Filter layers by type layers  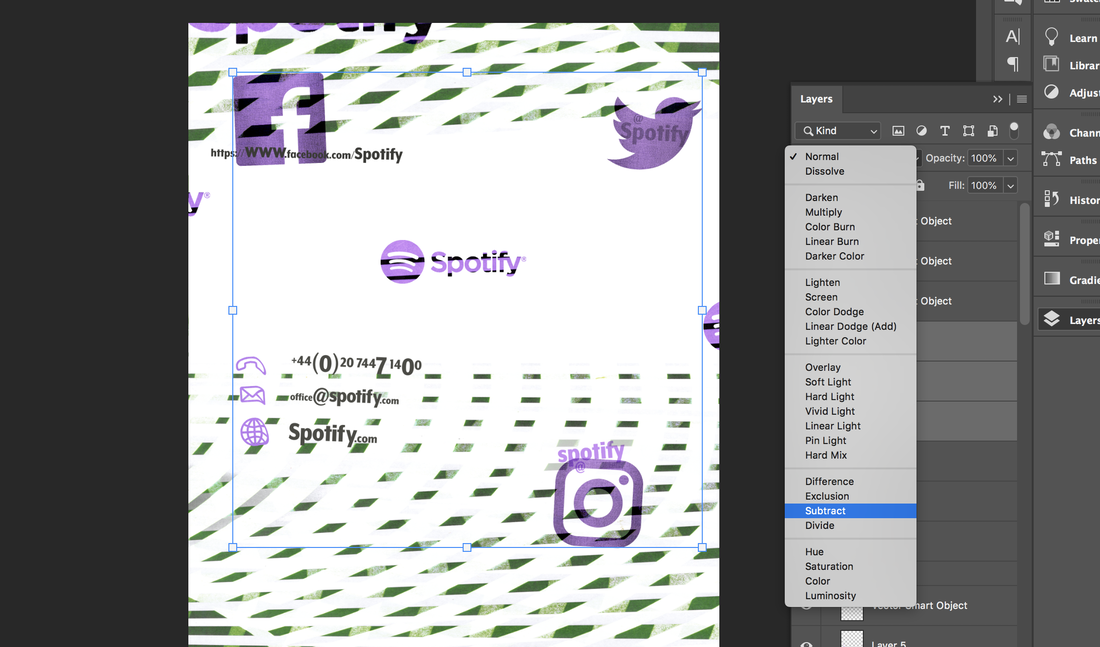point(945,131)
